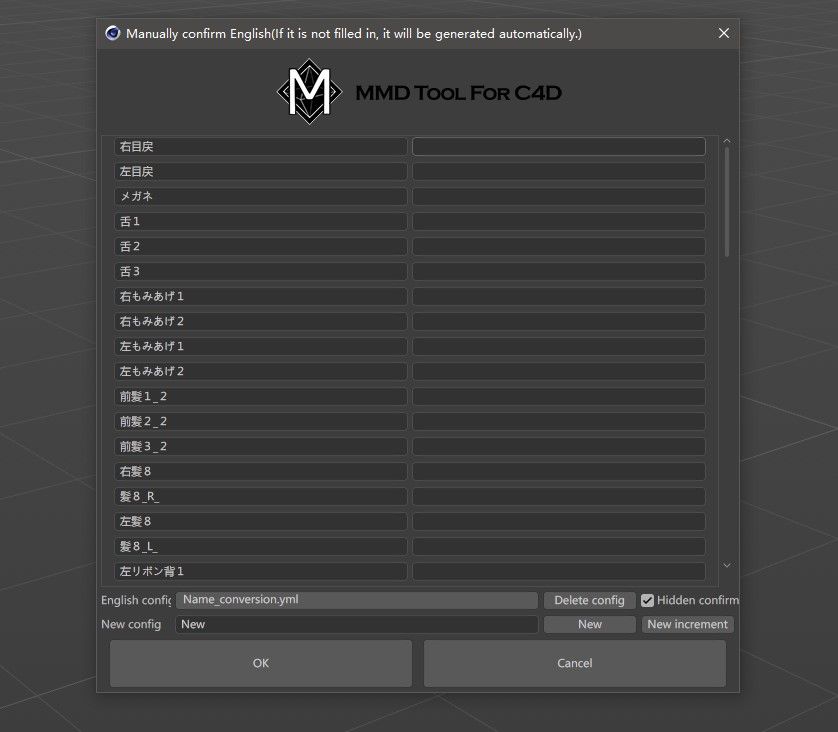Select the Japanese name 左もみあげ2
The width and height of the screenshot is (838, 732).
coord(261,371)
